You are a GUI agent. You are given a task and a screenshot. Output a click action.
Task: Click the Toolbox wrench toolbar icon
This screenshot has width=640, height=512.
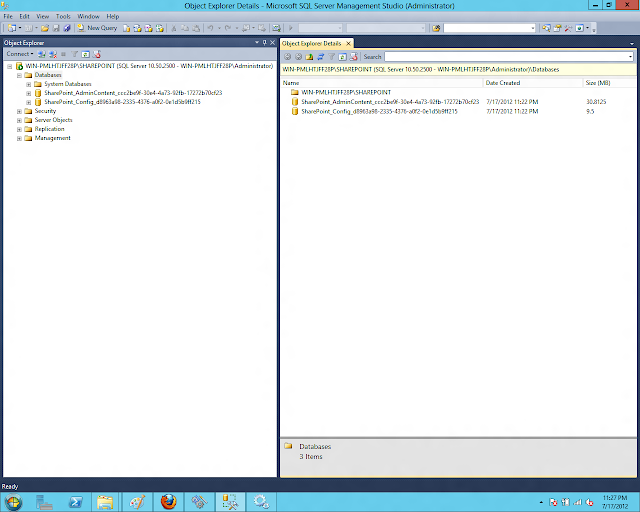tap(568, 28)
